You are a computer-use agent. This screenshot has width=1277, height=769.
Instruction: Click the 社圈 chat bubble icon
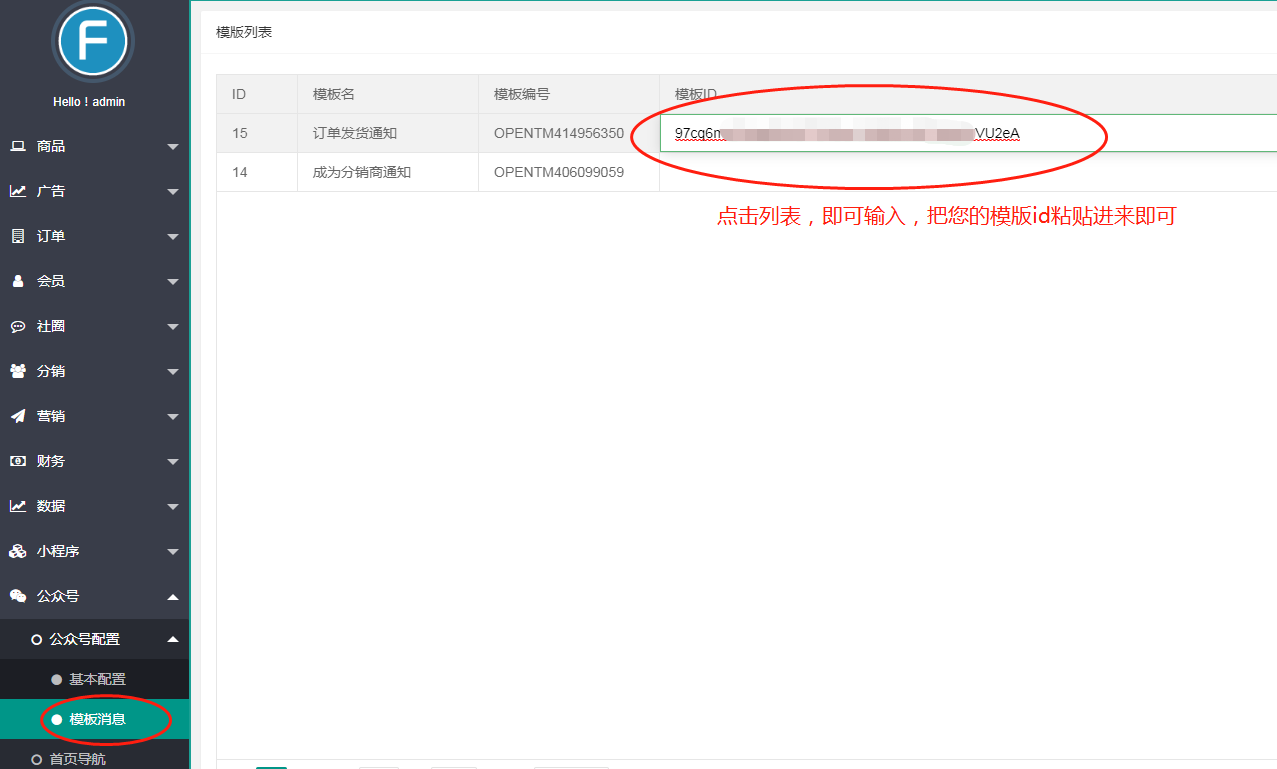pos(18,326)
